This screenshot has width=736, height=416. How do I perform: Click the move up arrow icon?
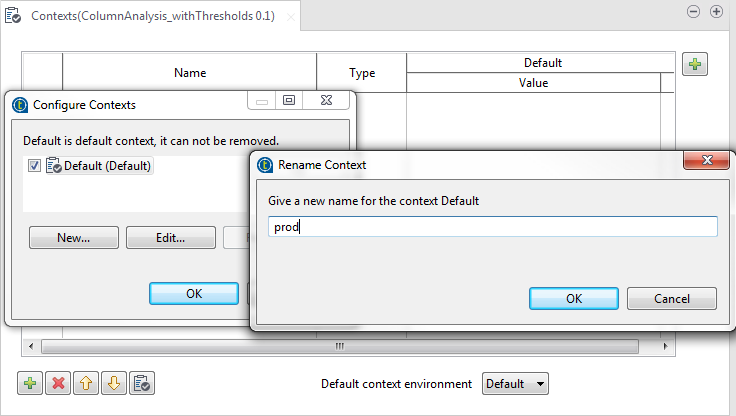click(x=86, y=384)
